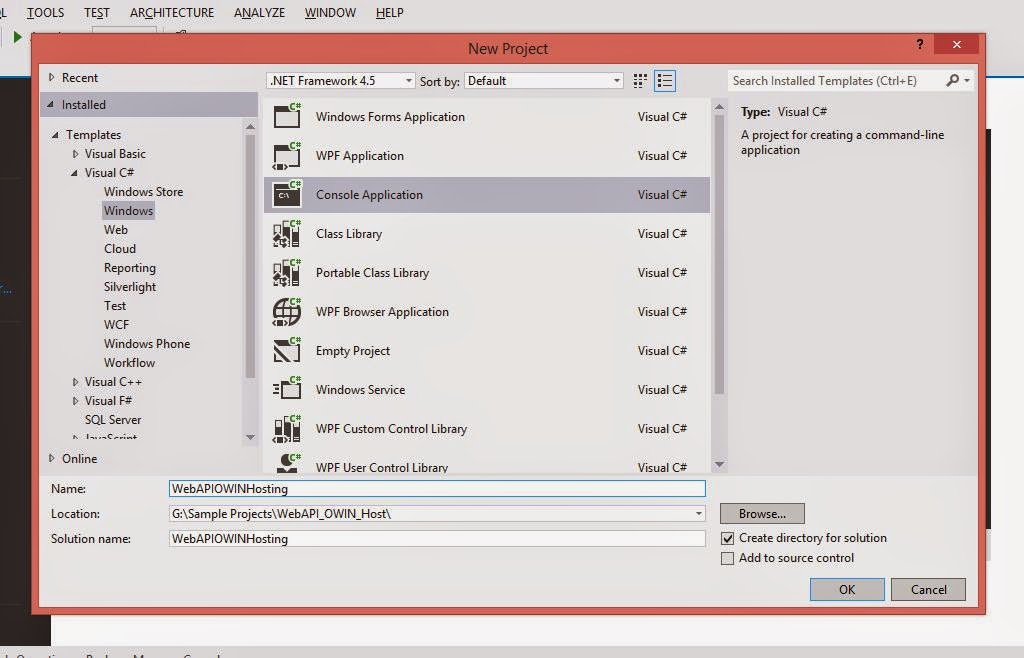Select the Reporting tree item
Viewport: 1024px width, 658px height.
129,268
